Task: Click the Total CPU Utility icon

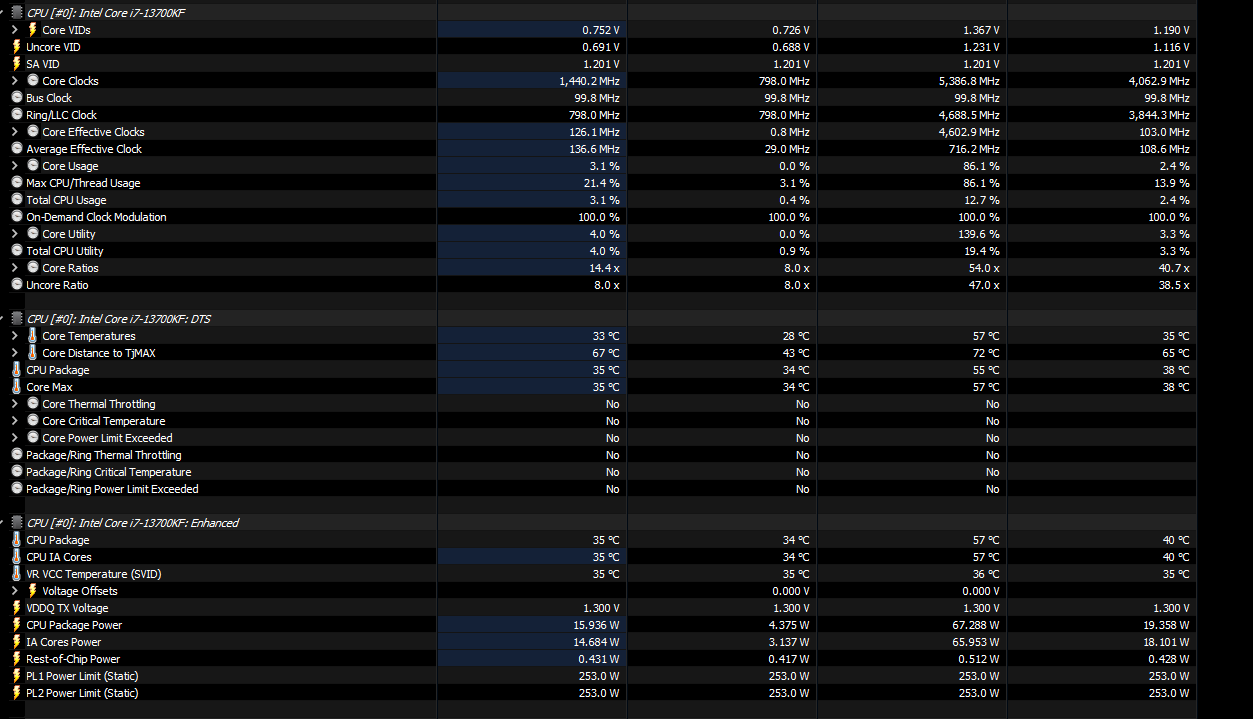Action: [16, 251]
